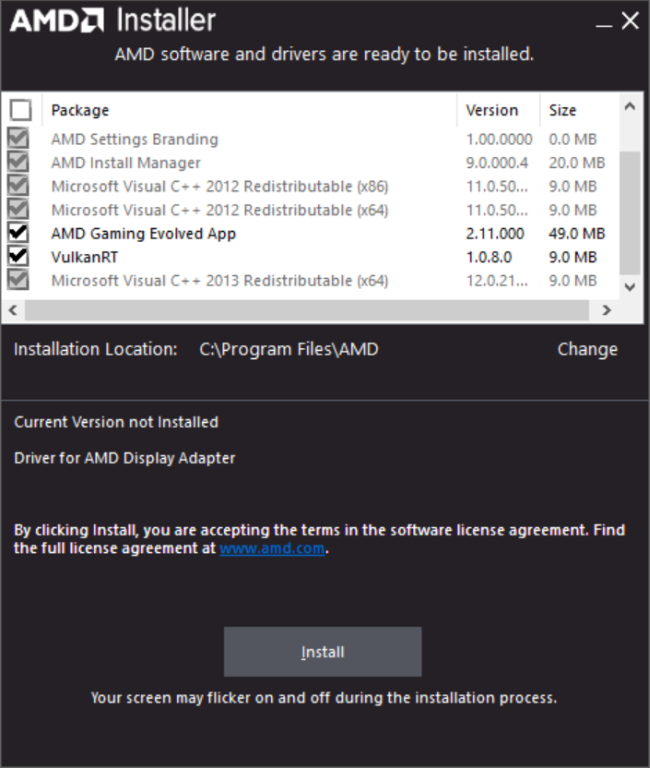This screenshot has width=650, height=768.
Task: Change the installation location
Action: (587, 349)
